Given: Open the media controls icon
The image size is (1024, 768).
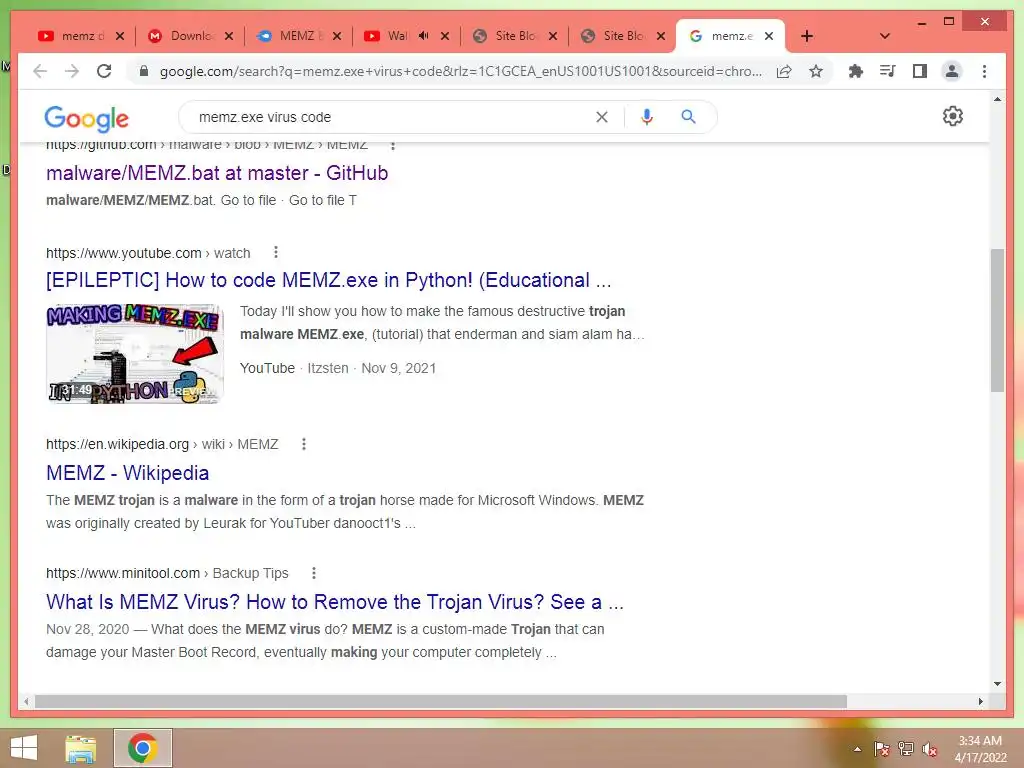Looking at the screenshot, I should [888, 71].
